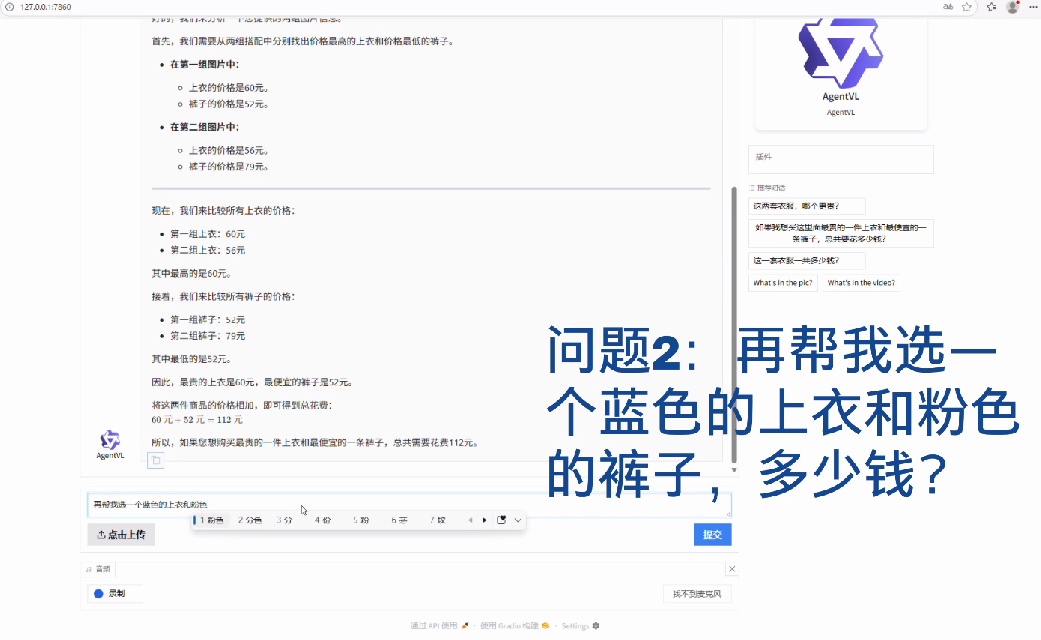Expand the IME candidate list chevron
The width and height of the screenshot is (1041, 640).
coord(517,520)
